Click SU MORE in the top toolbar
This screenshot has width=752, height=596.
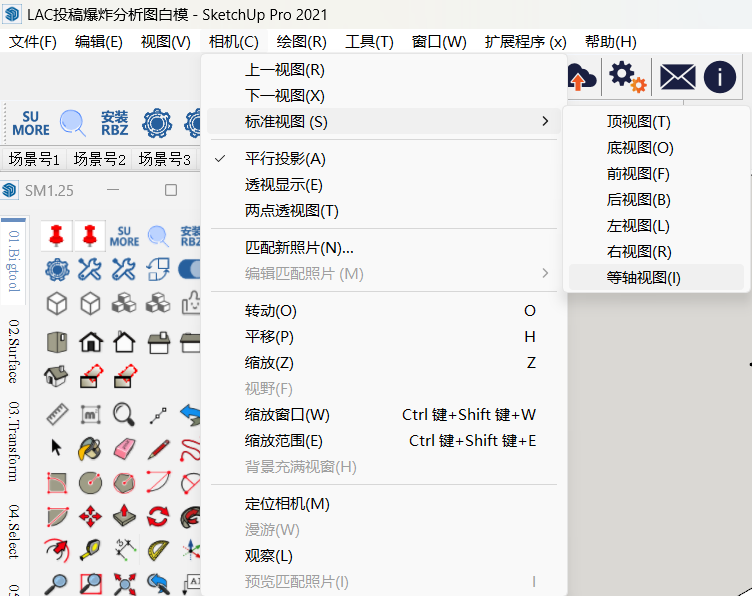(x=31, y=123)
